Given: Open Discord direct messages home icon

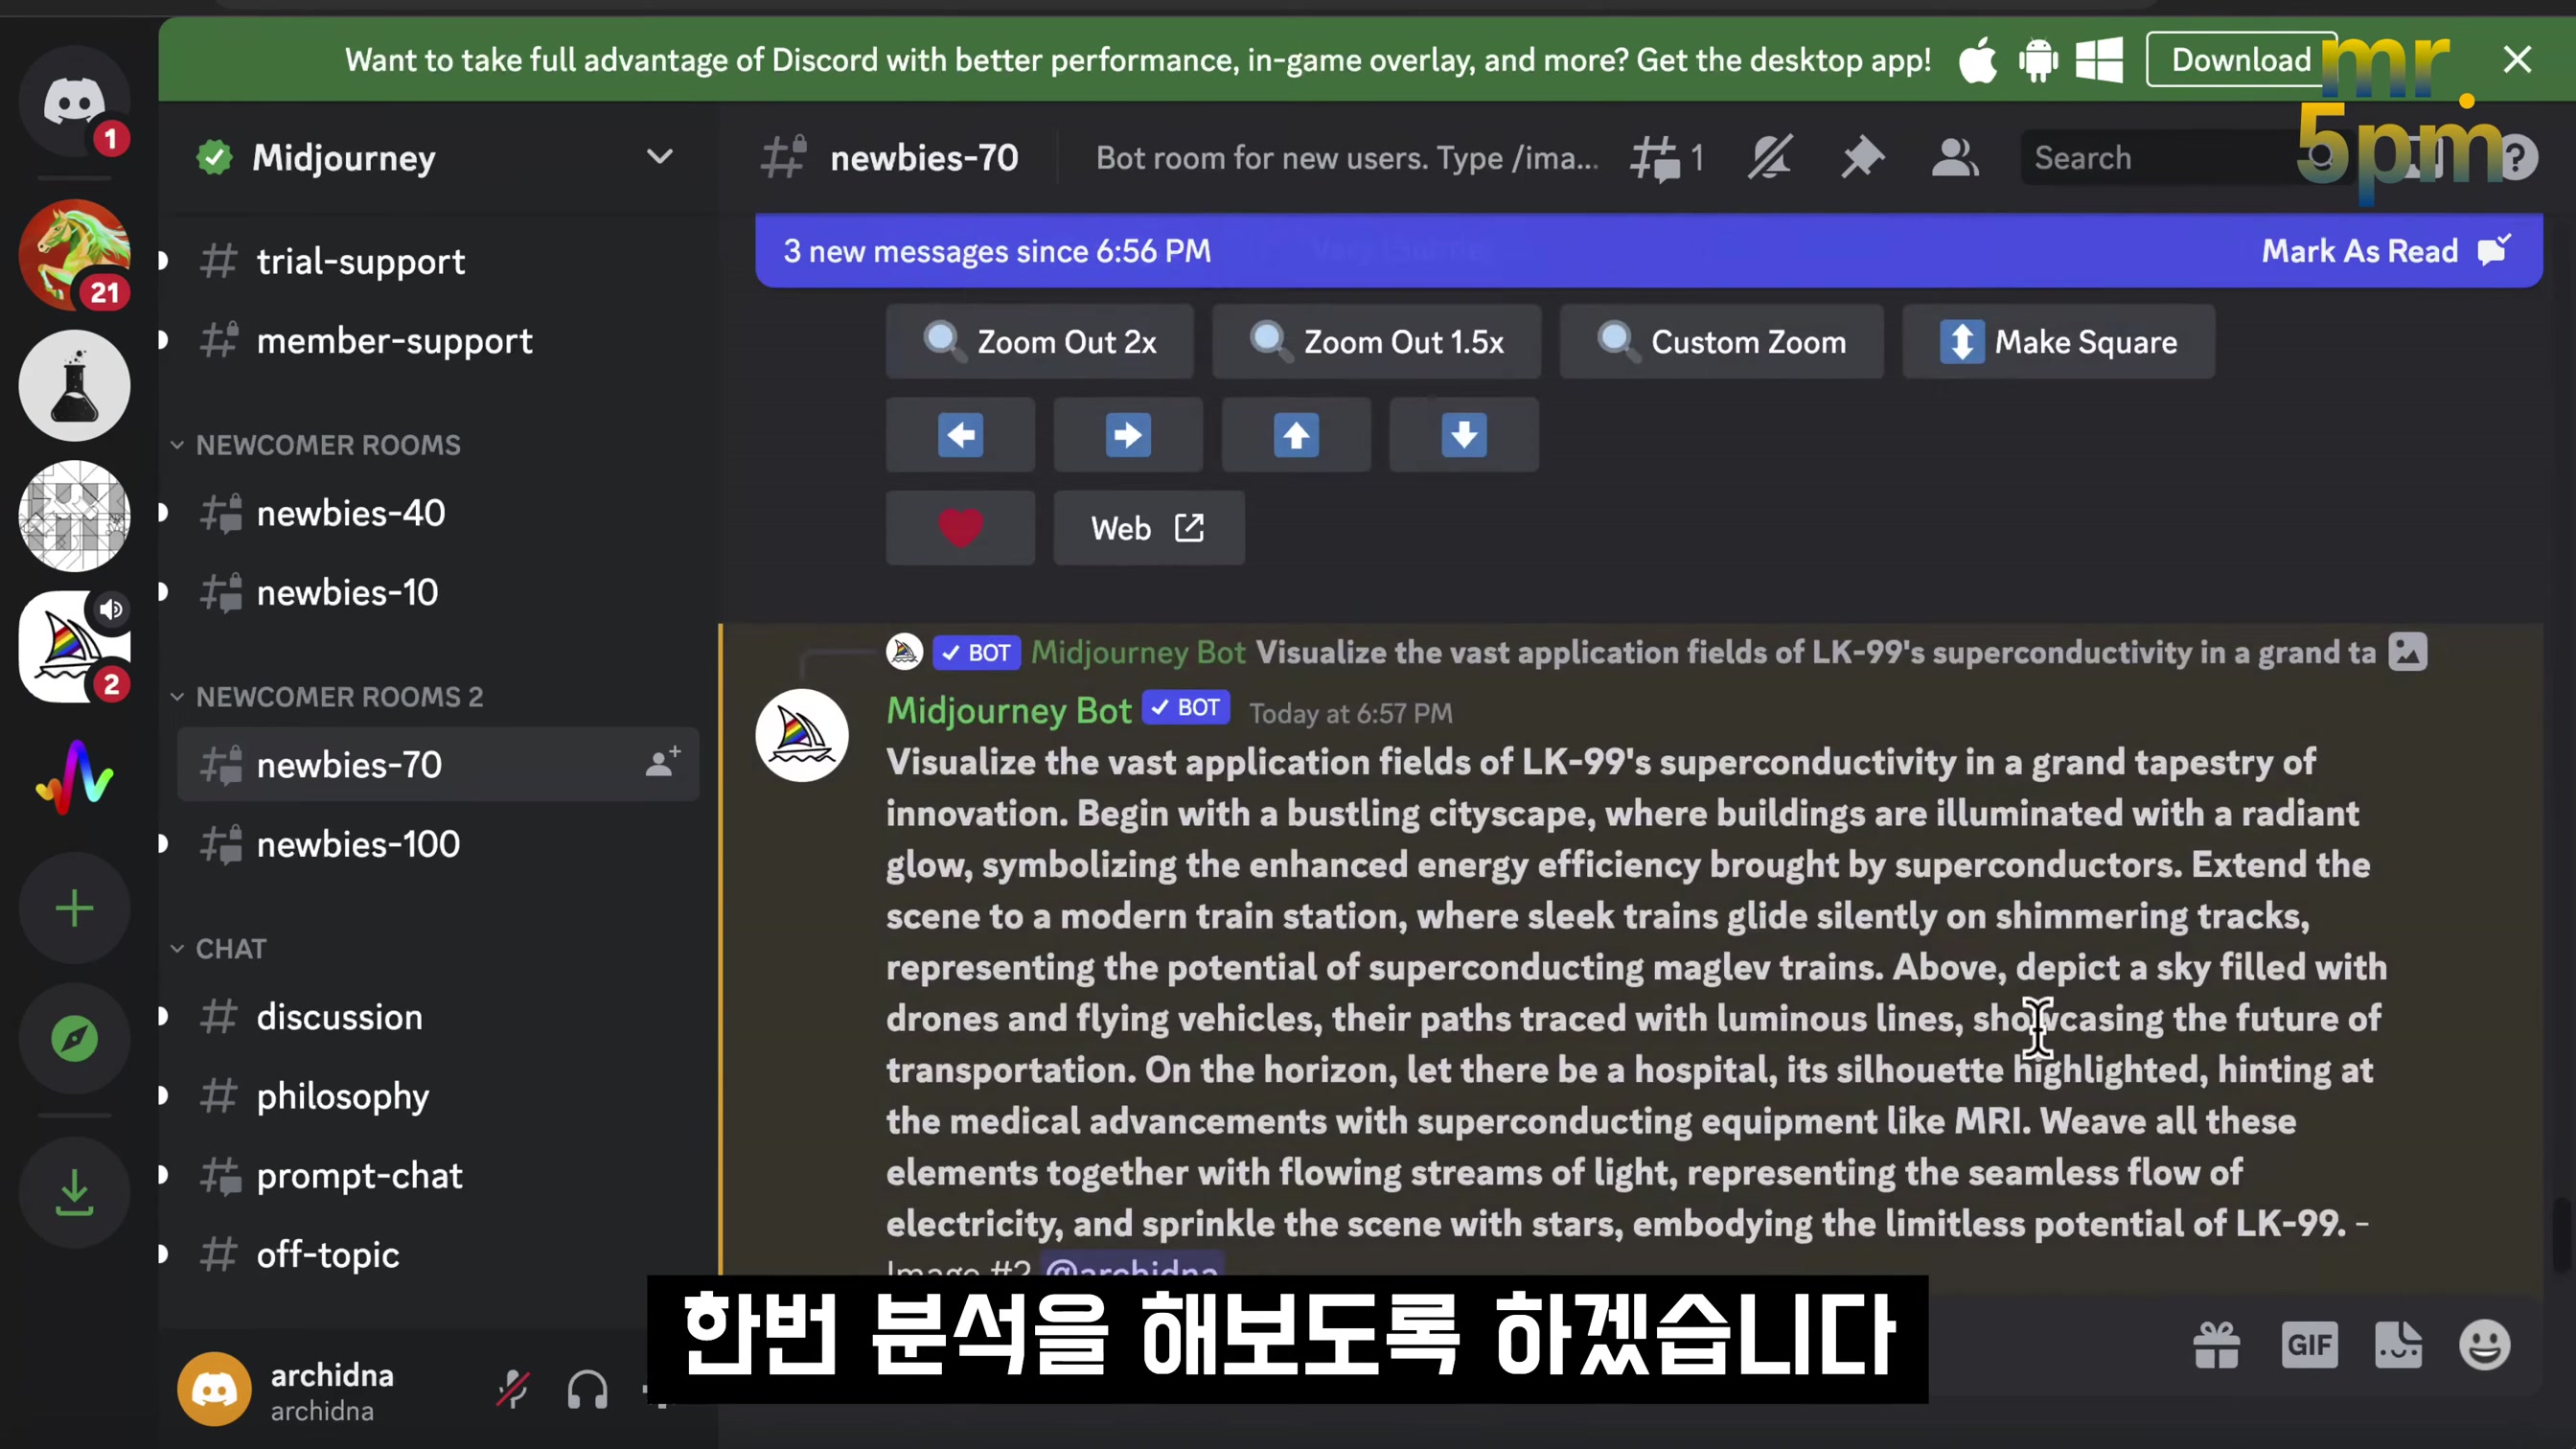Looking at the screenshot, I should click(74, 100).
